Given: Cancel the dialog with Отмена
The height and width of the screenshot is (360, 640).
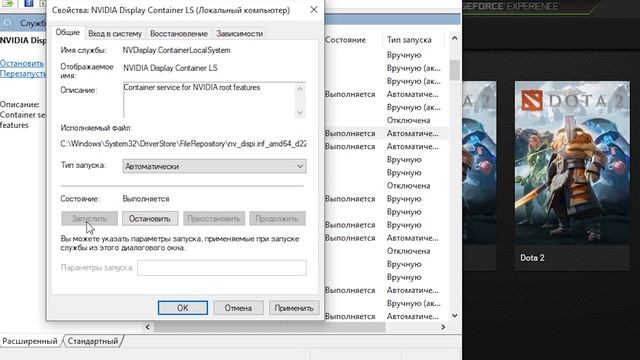Looking at the screenshot, I should click(x=238, y=308).
